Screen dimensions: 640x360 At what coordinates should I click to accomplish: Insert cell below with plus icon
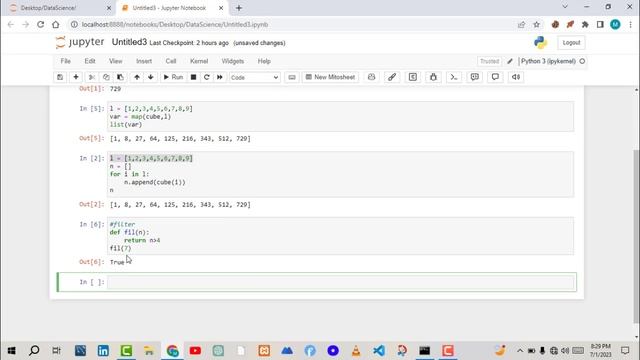pos(76,77)
